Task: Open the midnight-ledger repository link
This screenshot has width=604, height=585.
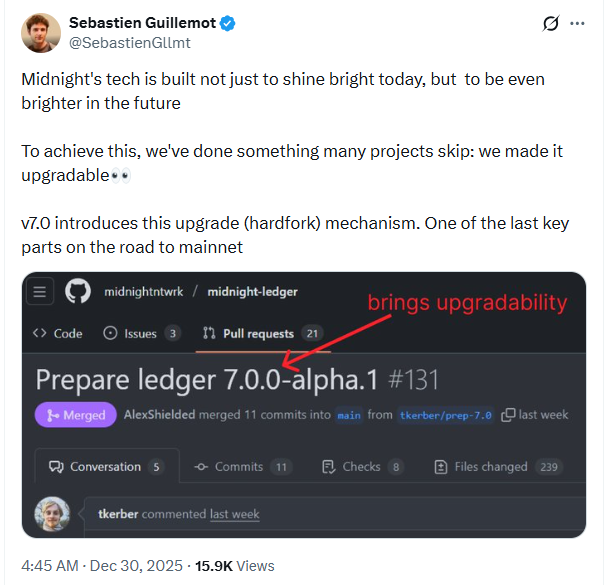Action: point(252,292)
